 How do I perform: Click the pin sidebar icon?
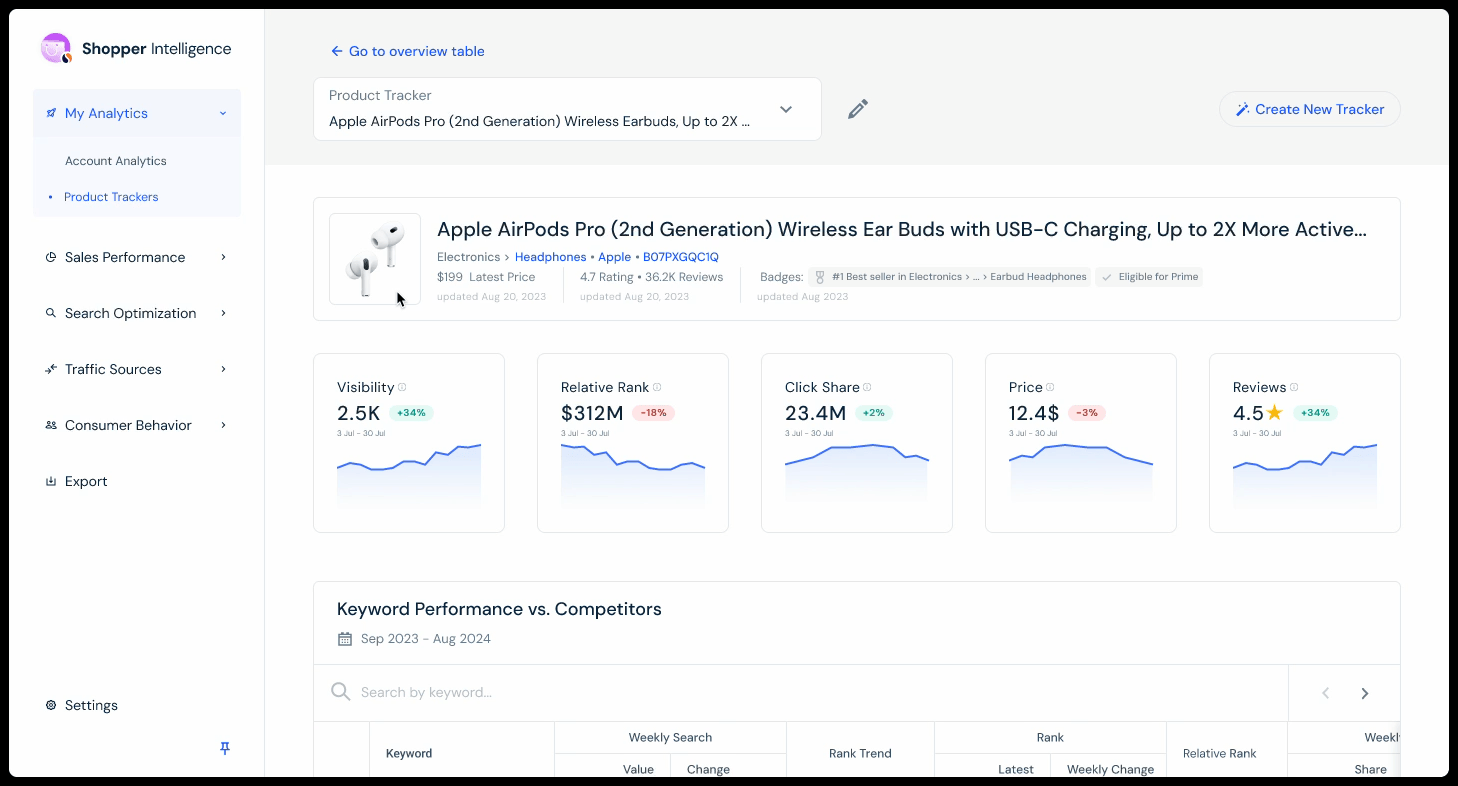pyautogui.click(x=225, y=748)
